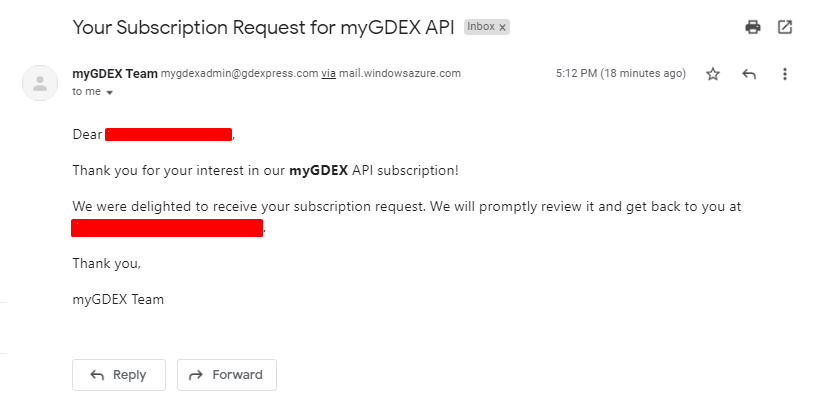Click the redacted email address in body
Image resolution: width=821 pixels, height=404 pixels.
point(167,228)
